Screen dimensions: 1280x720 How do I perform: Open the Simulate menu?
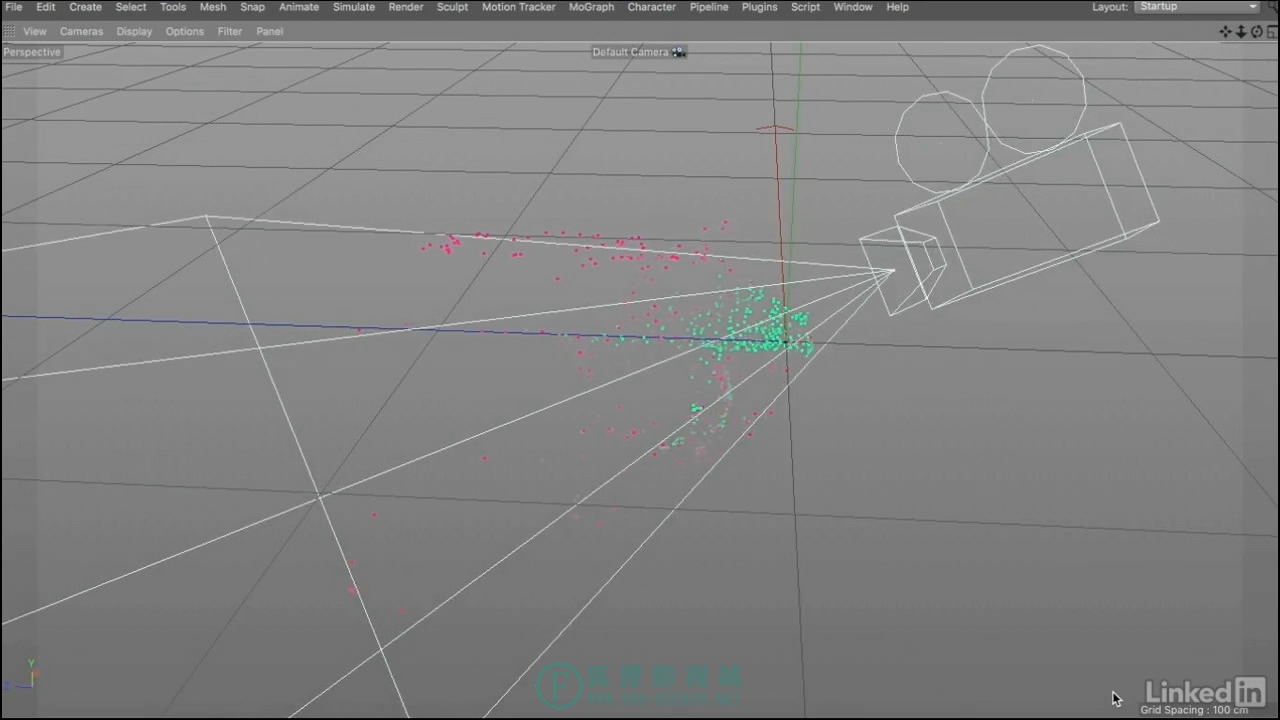(354, 7)
